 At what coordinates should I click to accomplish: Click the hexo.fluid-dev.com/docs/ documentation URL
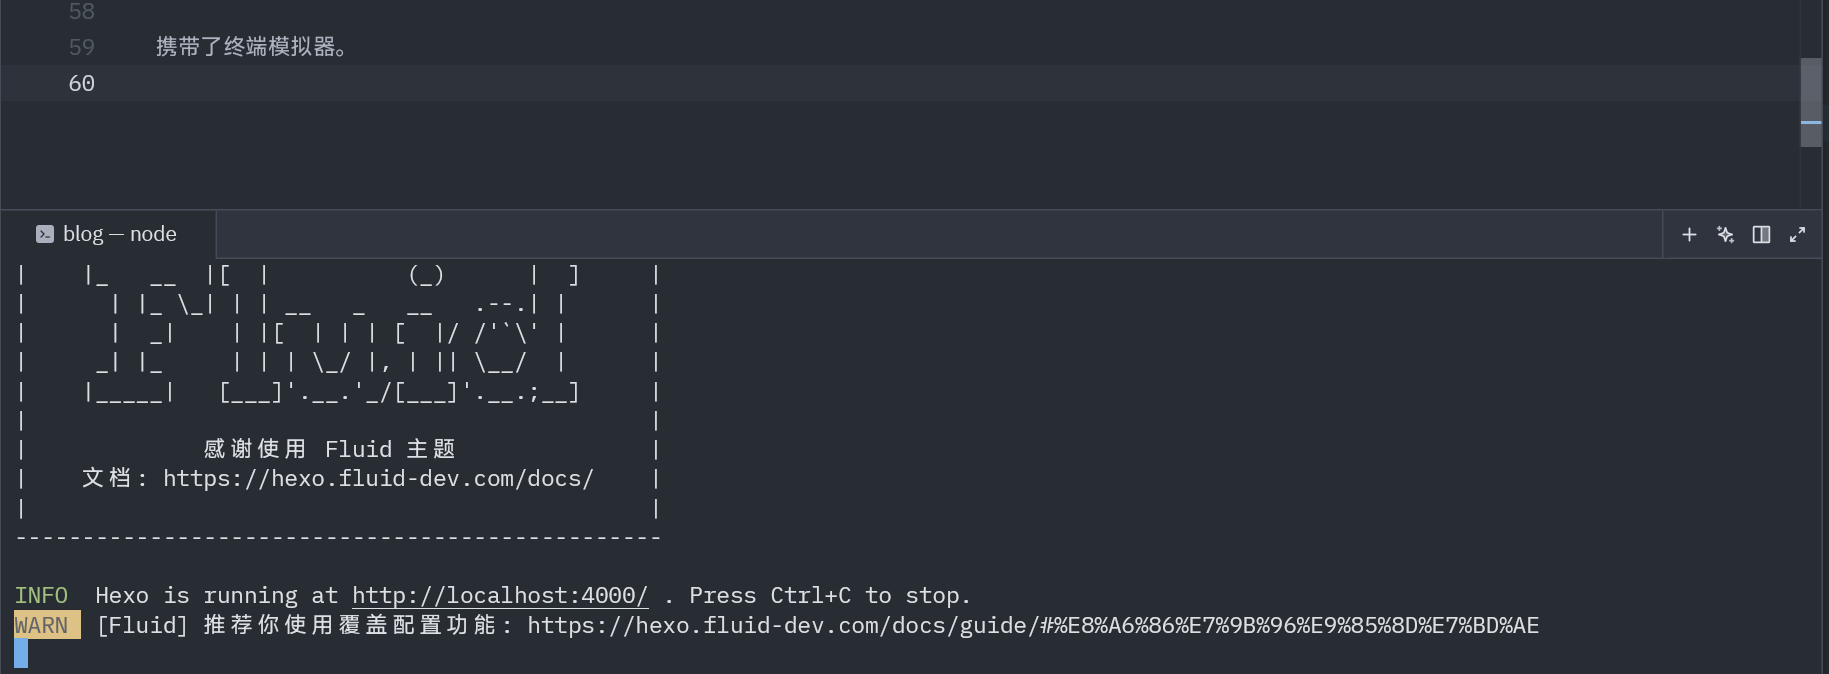click(x=378, y=479)
